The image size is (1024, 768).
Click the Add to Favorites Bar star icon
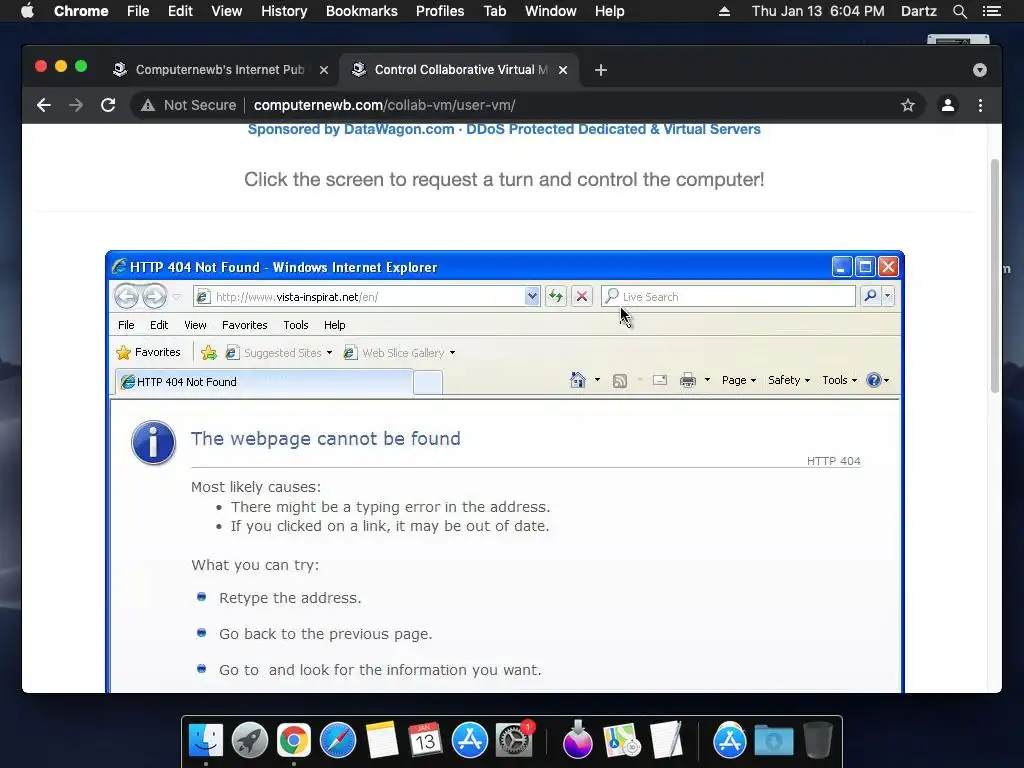coord(209,353)
